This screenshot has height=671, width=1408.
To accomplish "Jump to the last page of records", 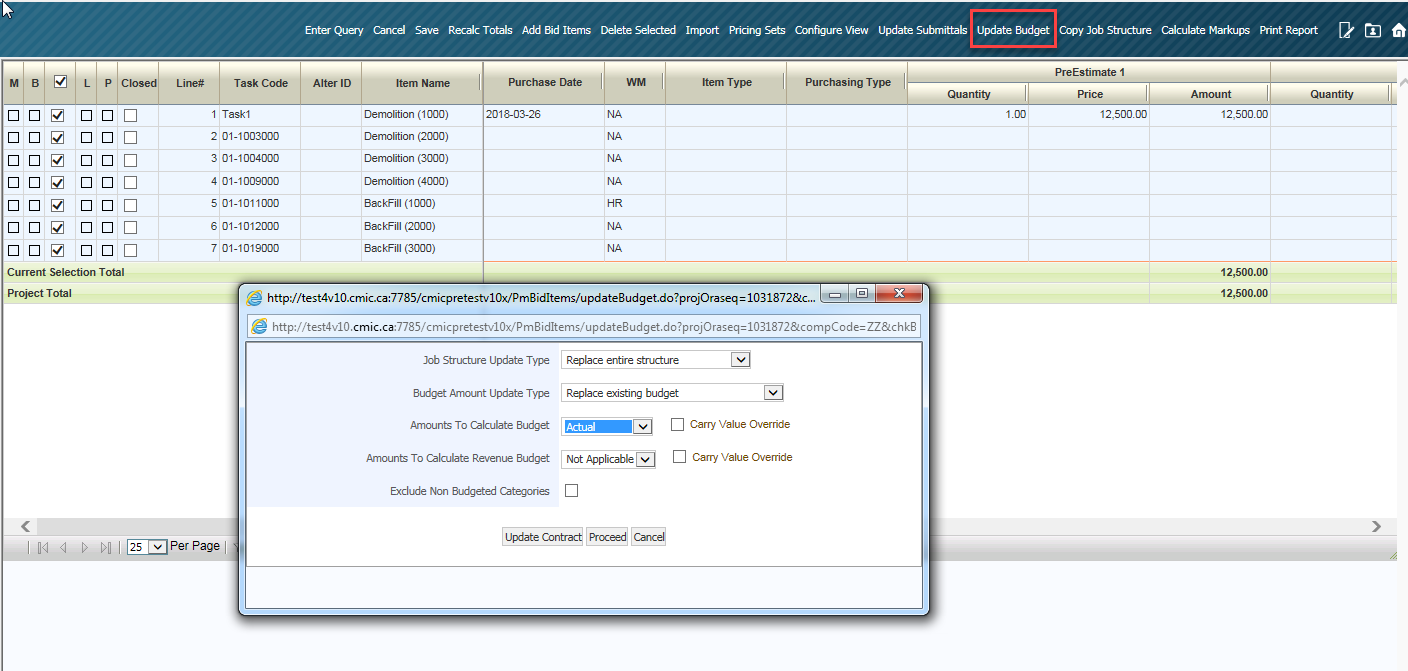I will pyautogui.click(x=105, y=547).
